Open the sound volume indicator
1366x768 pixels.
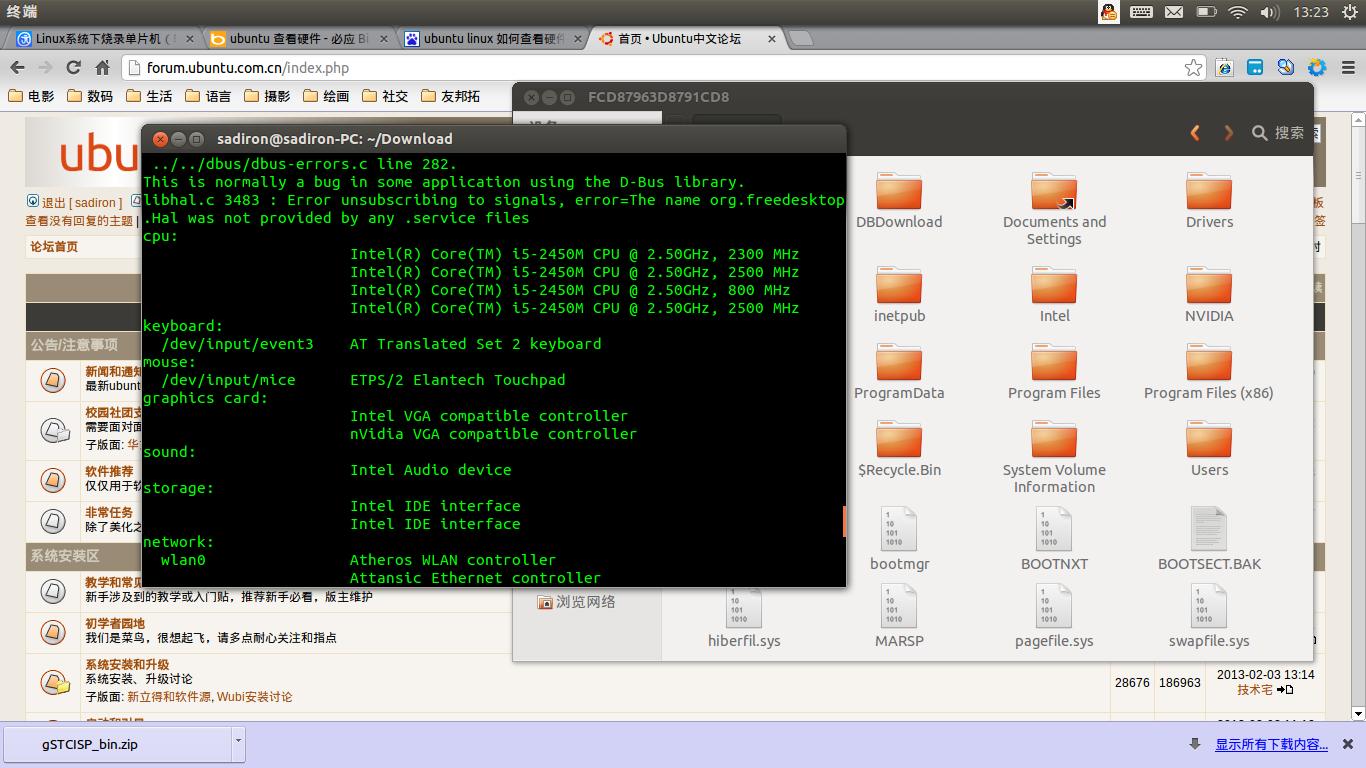tap(1270, 12)
